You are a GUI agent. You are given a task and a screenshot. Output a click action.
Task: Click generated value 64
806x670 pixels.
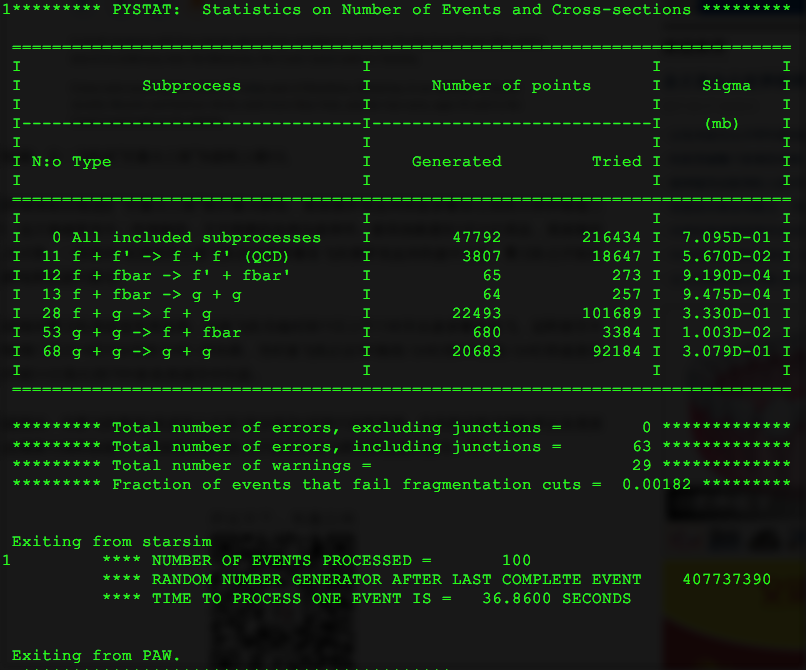coord(491,295)
